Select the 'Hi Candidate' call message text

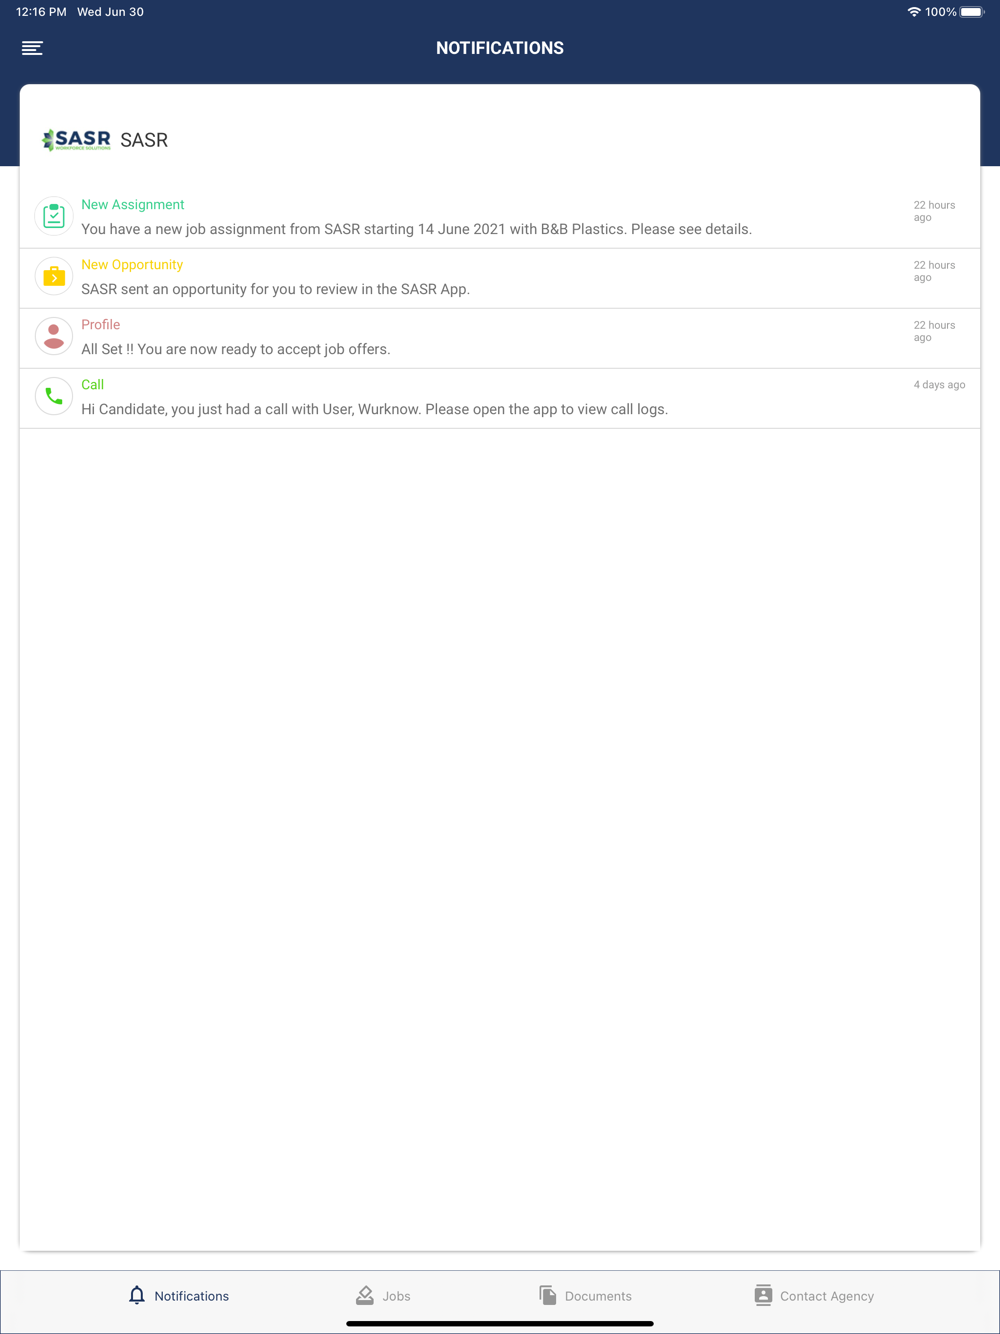[374, 409]
